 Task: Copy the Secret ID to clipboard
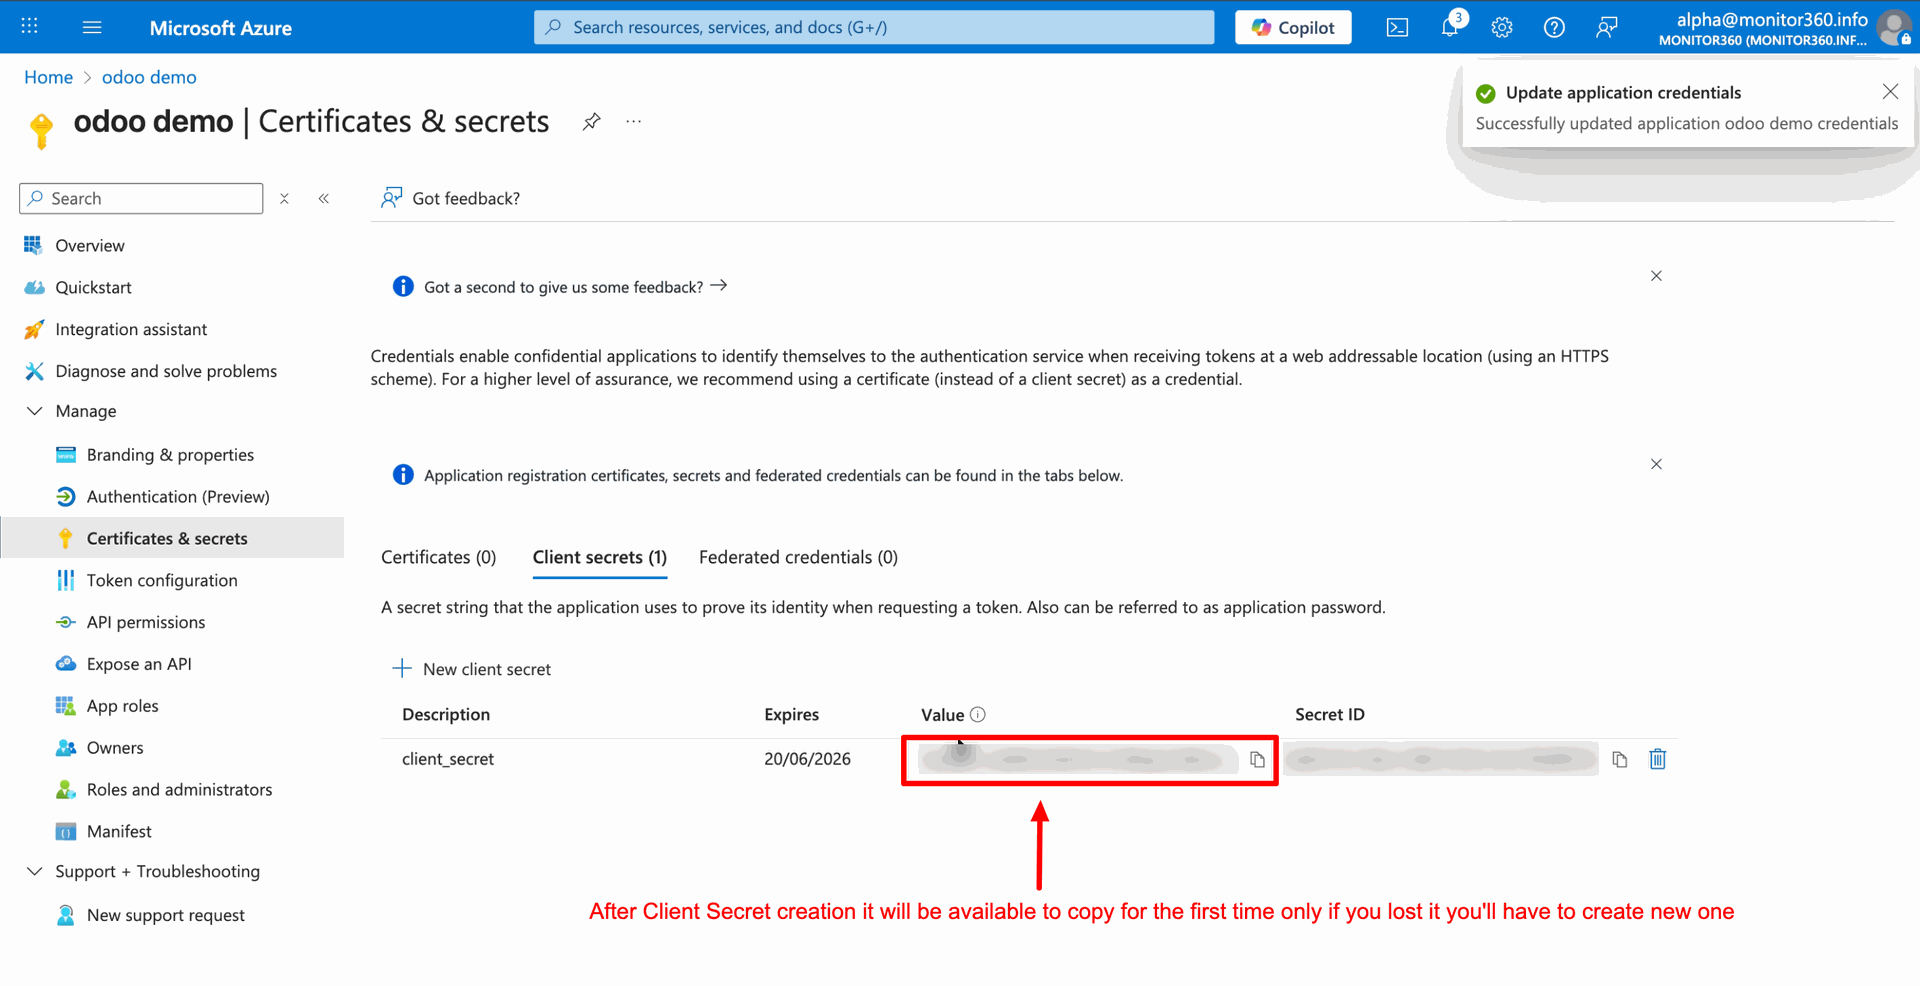1620,760
